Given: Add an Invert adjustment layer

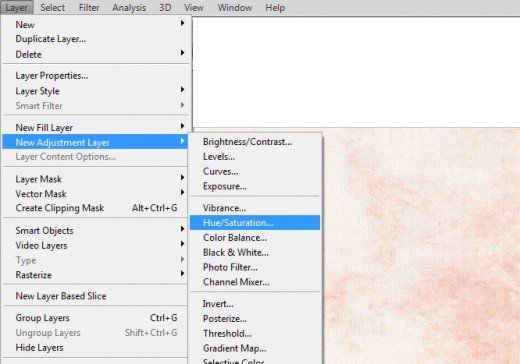Looking at the screenshot, I should click(x=255, y=304).
